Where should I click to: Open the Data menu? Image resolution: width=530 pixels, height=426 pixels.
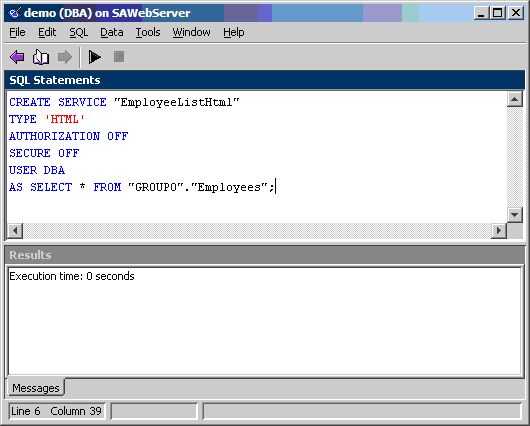(x=112, y=32)
